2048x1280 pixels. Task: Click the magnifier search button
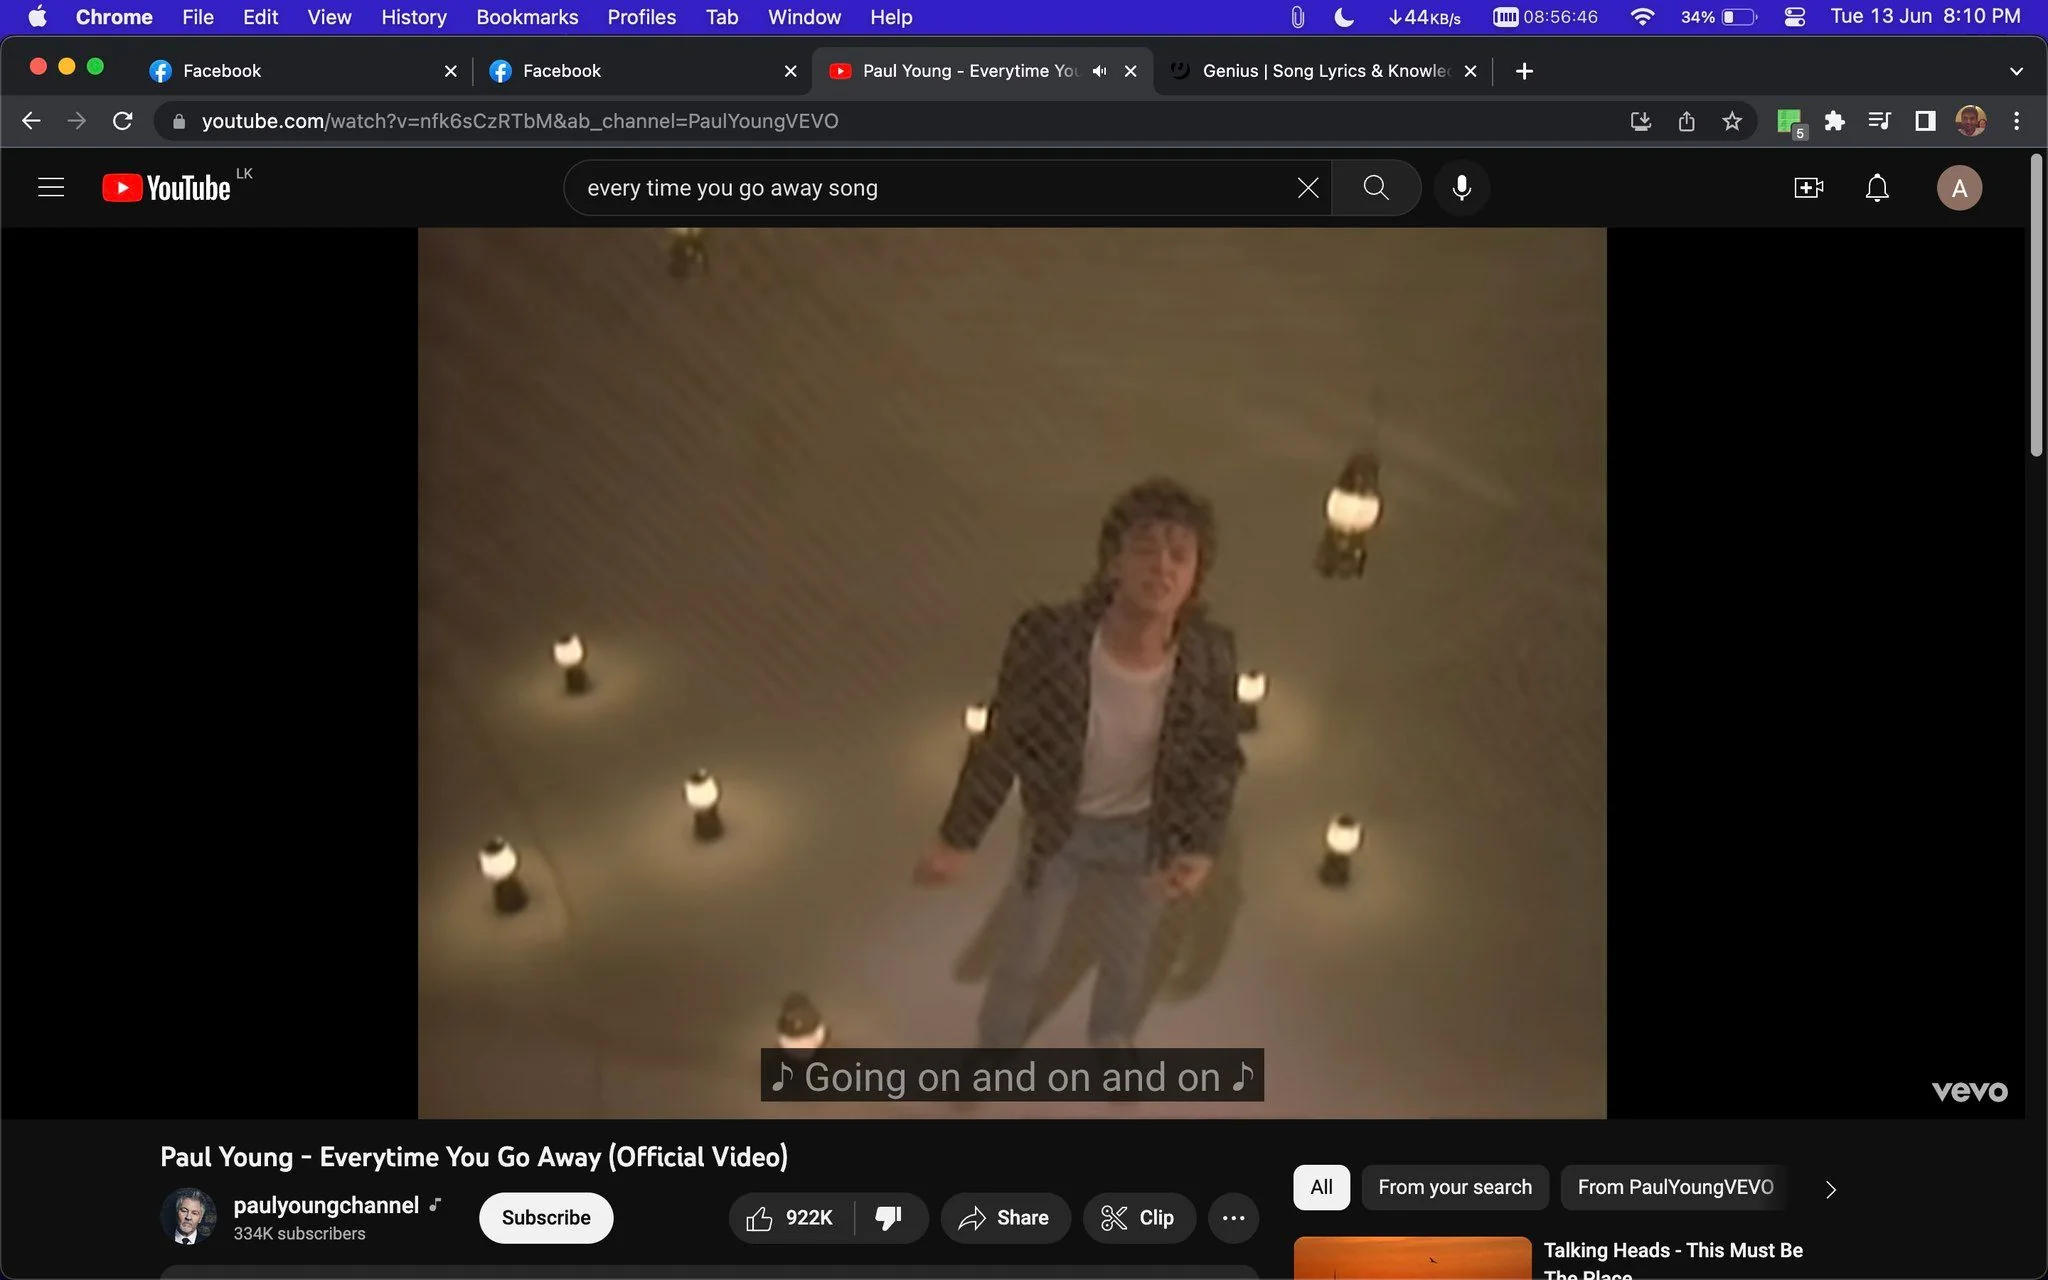click(1376, 188)
